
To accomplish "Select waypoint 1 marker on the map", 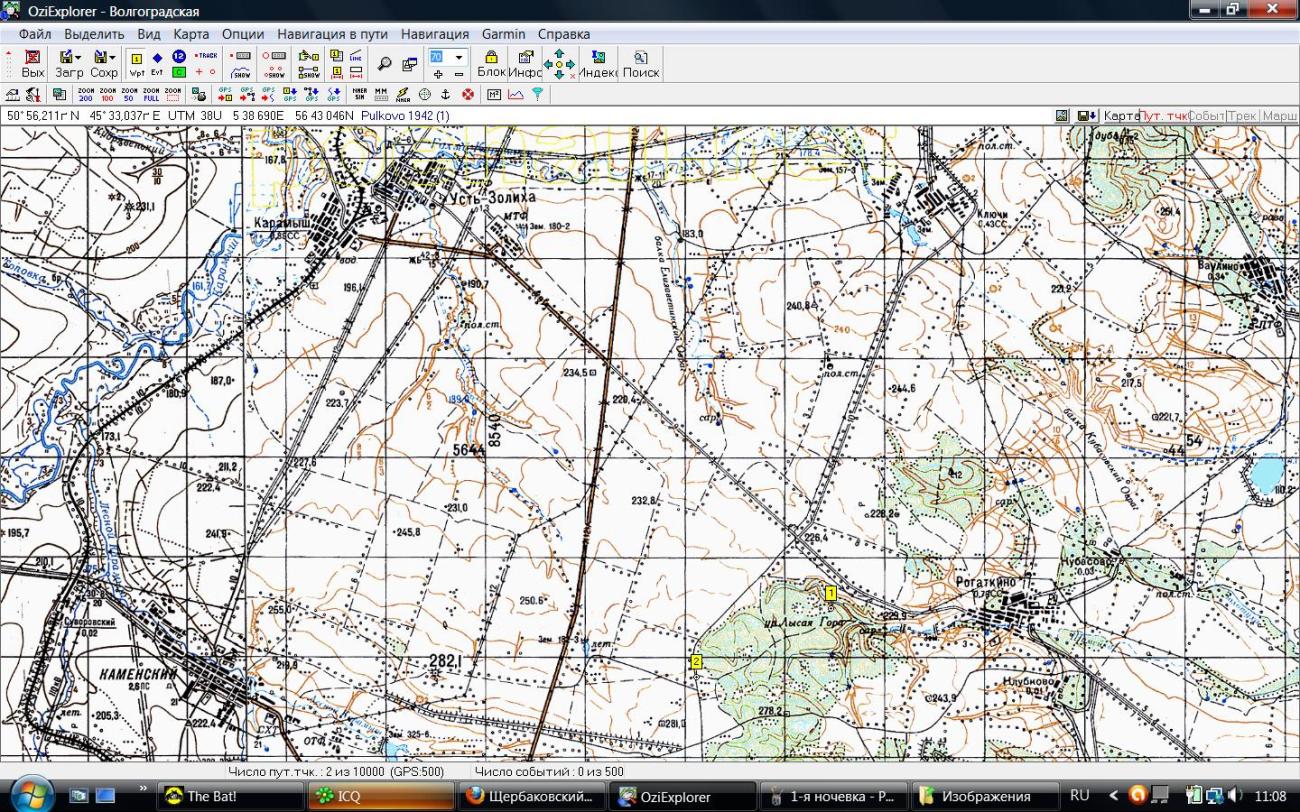I will click(x=830, y=593).
